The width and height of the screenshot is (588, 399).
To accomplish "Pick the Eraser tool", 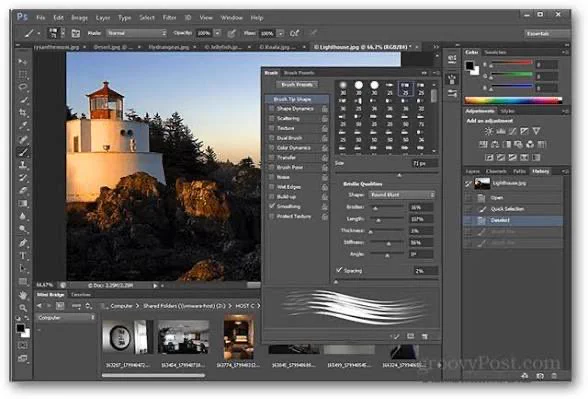I will pos(22,190).
